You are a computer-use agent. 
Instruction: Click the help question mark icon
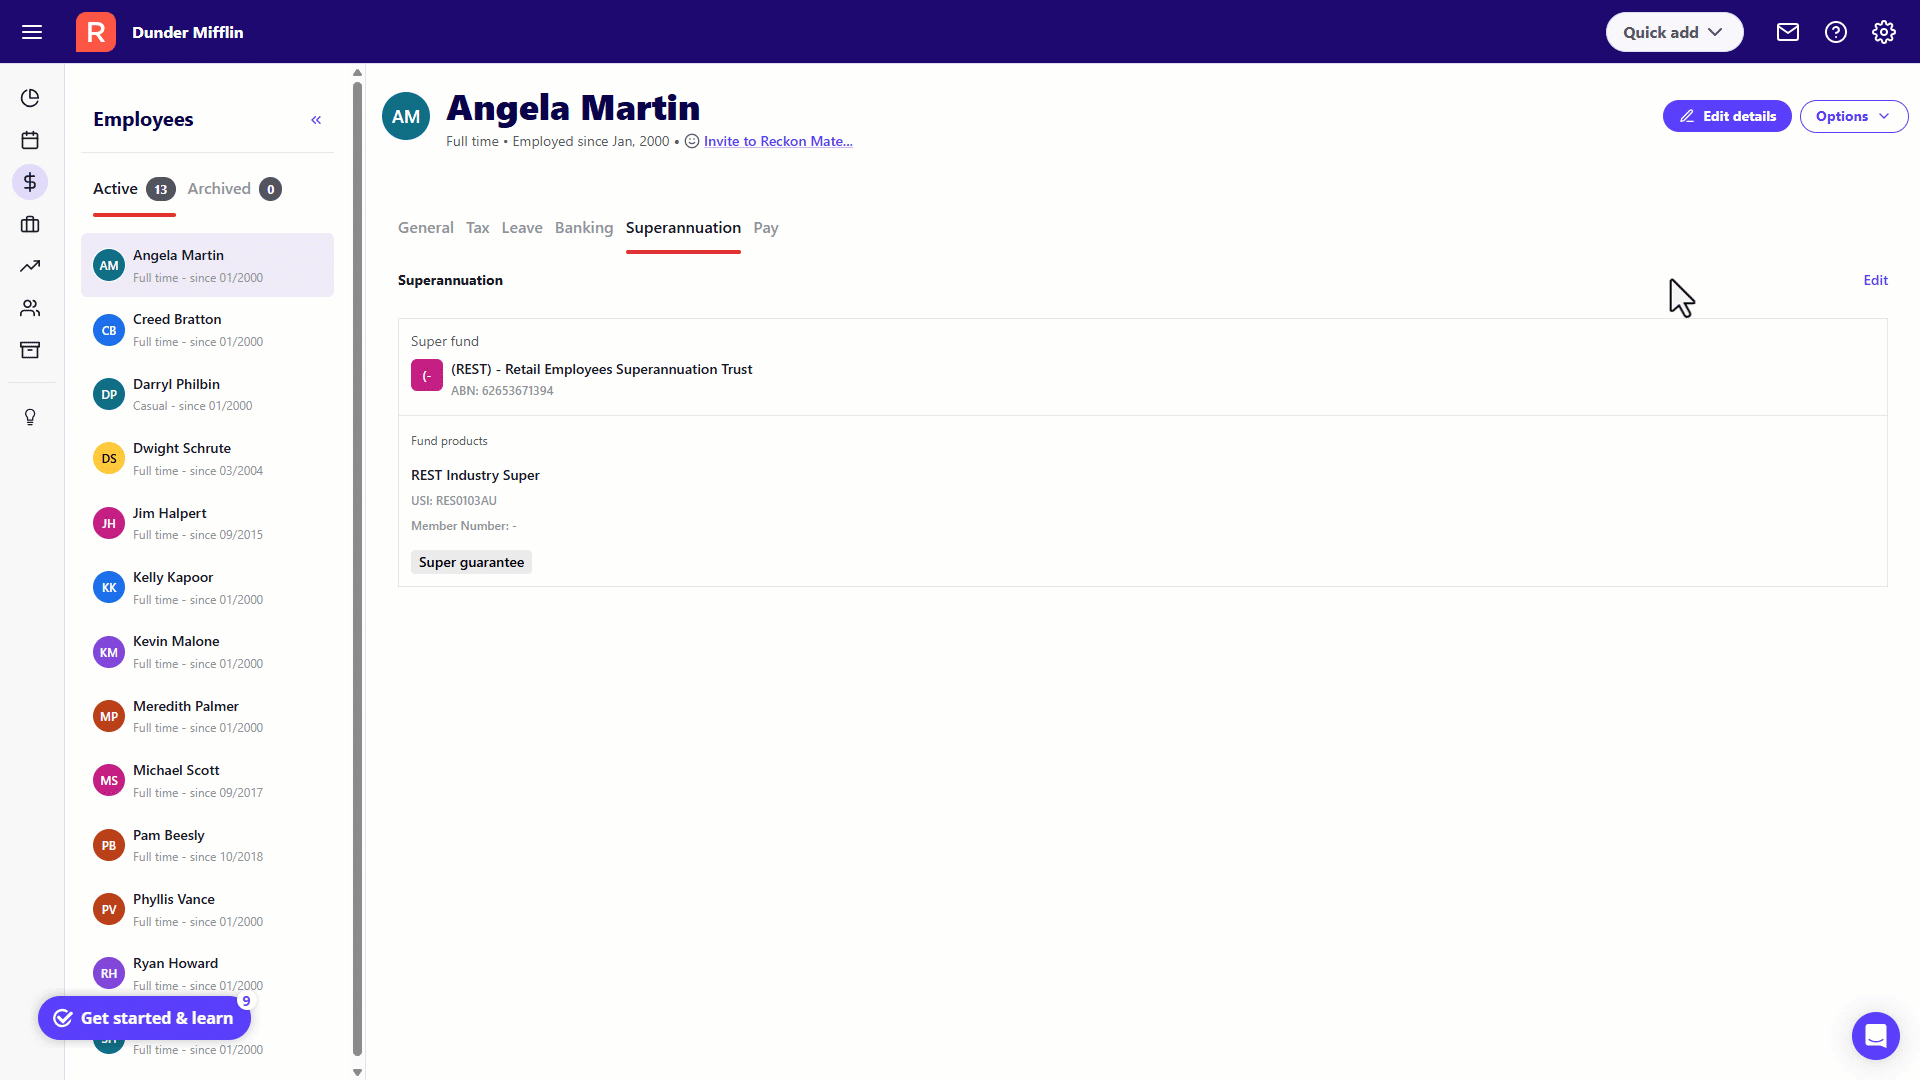point(1835,32)
